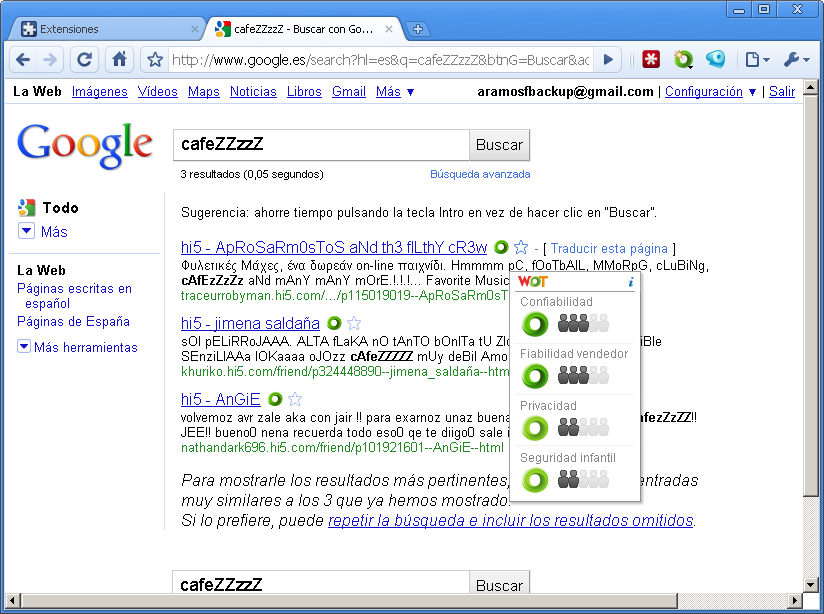Click the browser address bar URL
Screen dimensions: 824x614
pyautogui.click(x=380, y=60)
